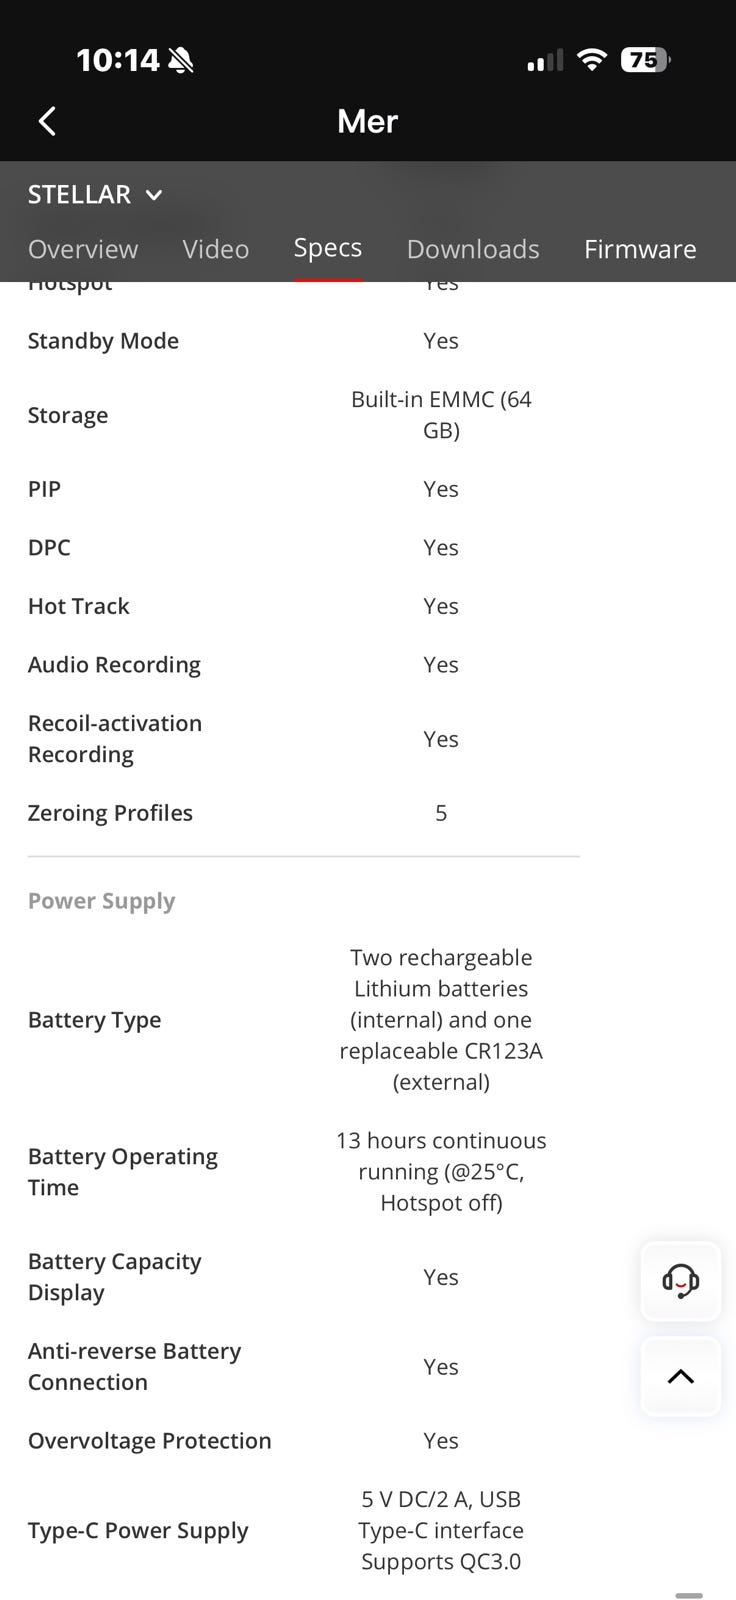Tap the silent mode bell icon
Viewport: 736px width, 1600px height.
tap(181, 61)
